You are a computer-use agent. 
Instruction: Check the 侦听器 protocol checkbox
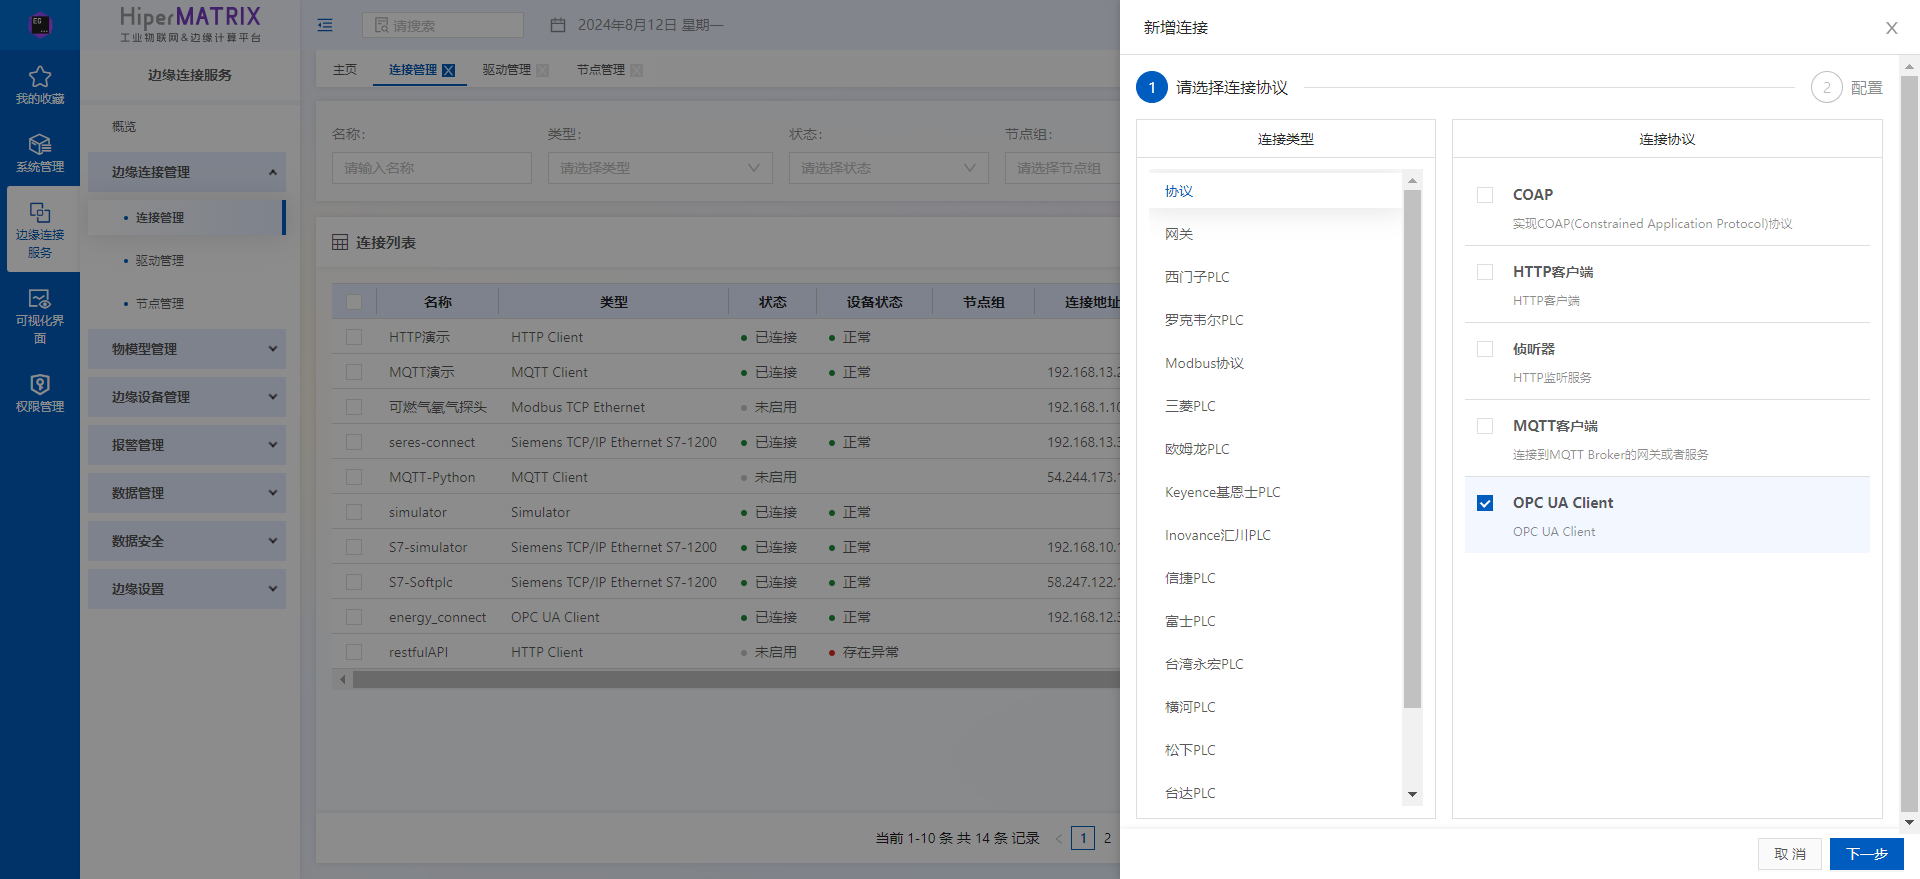coord(1485,349)
